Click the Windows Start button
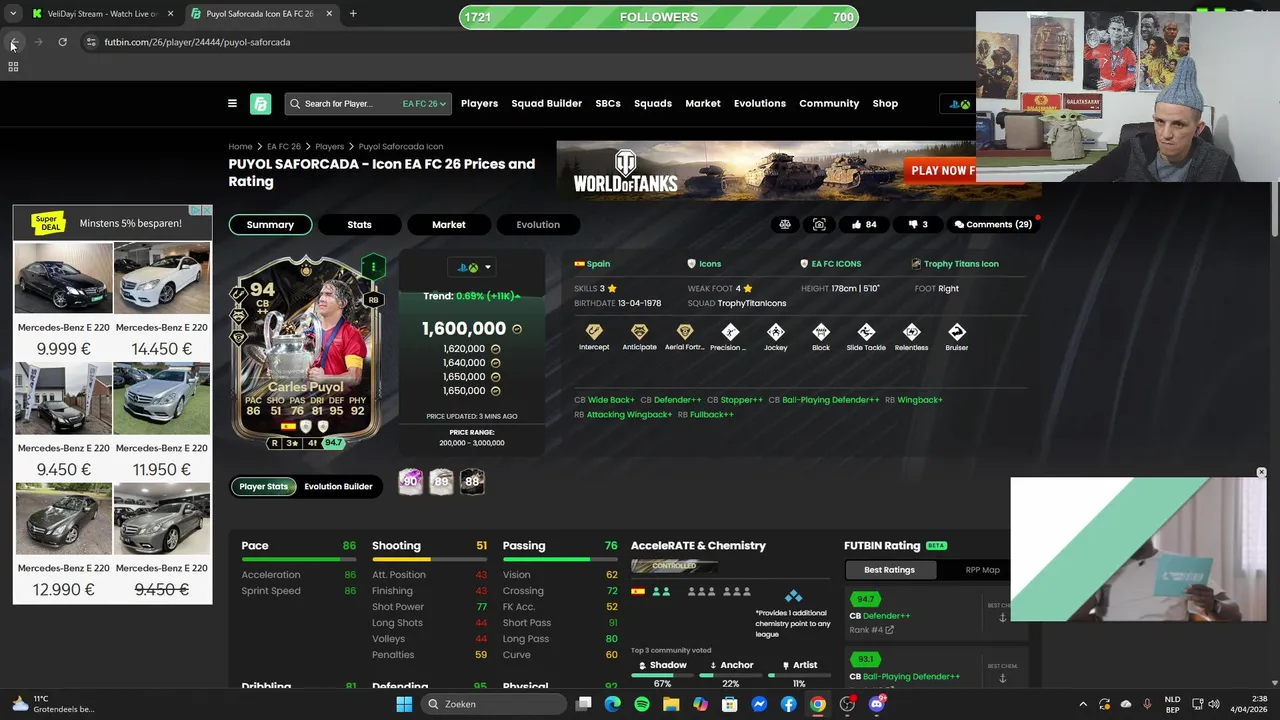 pyautogui.click(x=404, y=704)
